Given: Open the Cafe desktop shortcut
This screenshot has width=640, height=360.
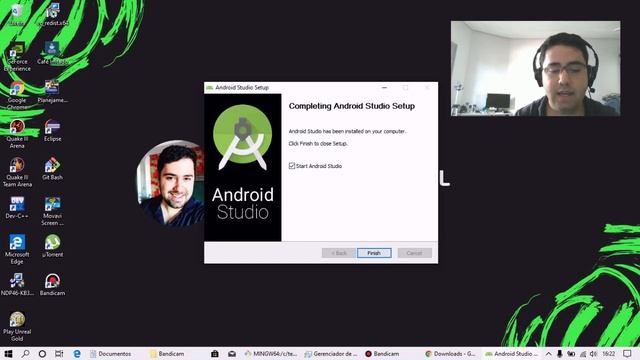Looking at the screenshot, I should click(52, 53).
